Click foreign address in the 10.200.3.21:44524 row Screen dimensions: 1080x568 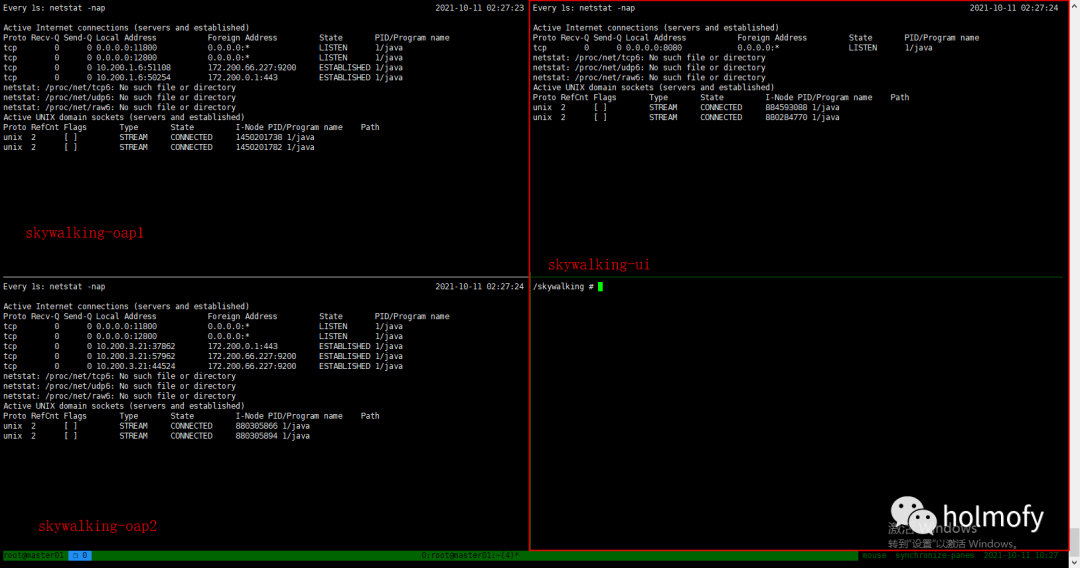pyautogui.click(x=252, y=367)
